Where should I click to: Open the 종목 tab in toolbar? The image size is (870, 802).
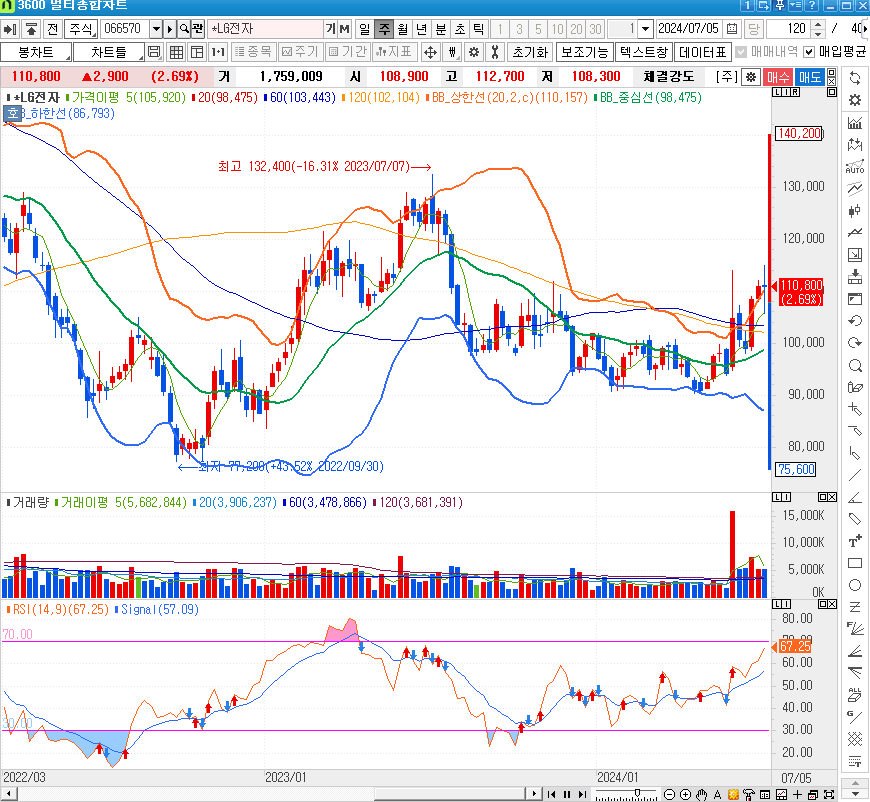tap(253, 52)
